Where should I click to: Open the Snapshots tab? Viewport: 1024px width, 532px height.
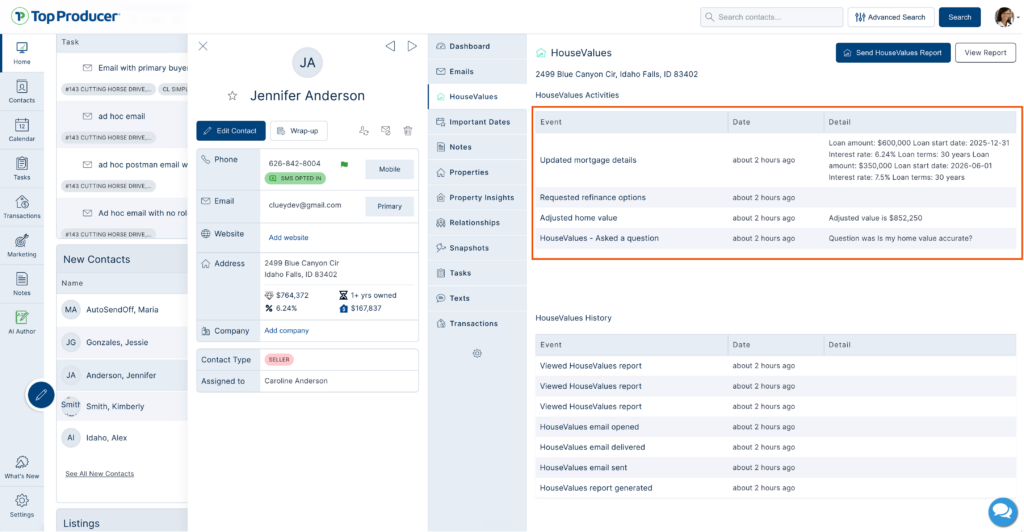(477, 248)
